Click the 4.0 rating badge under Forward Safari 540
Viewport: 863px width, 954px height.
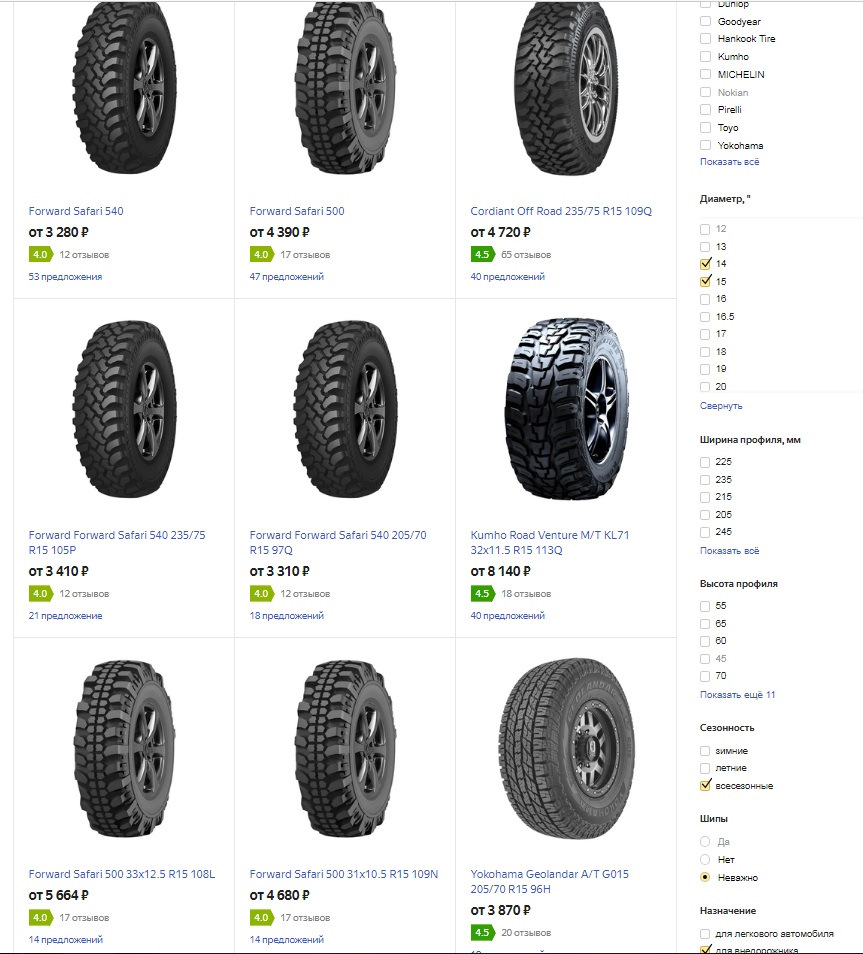(40, 254)
